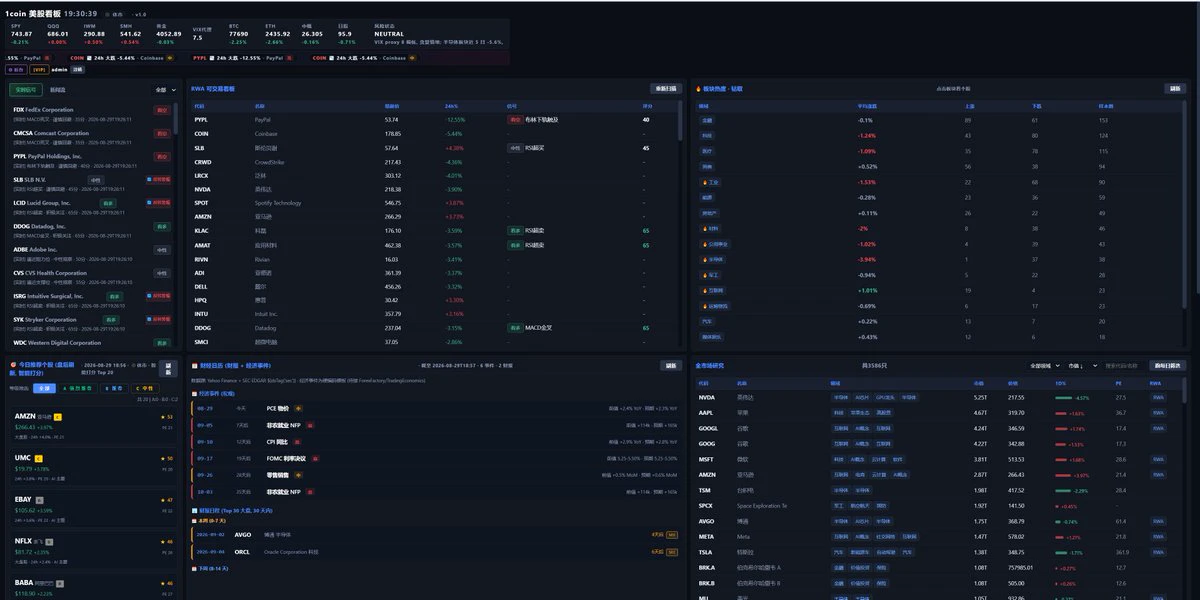Sort RWA table by 24h% column
This screenshot has height=600, width=1200.
451,105
